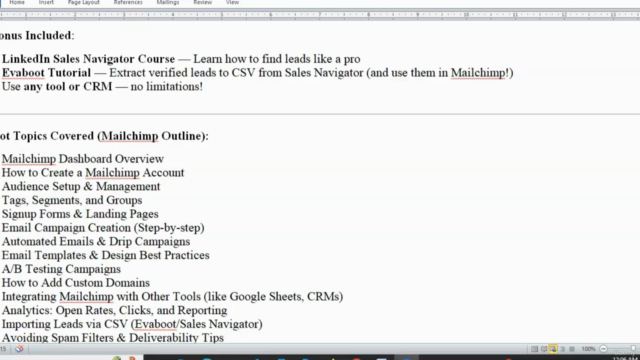Click 'How to Create a Mailchimp Account'
This screenshot has height=360, width=640.
[x=93, y=173]
